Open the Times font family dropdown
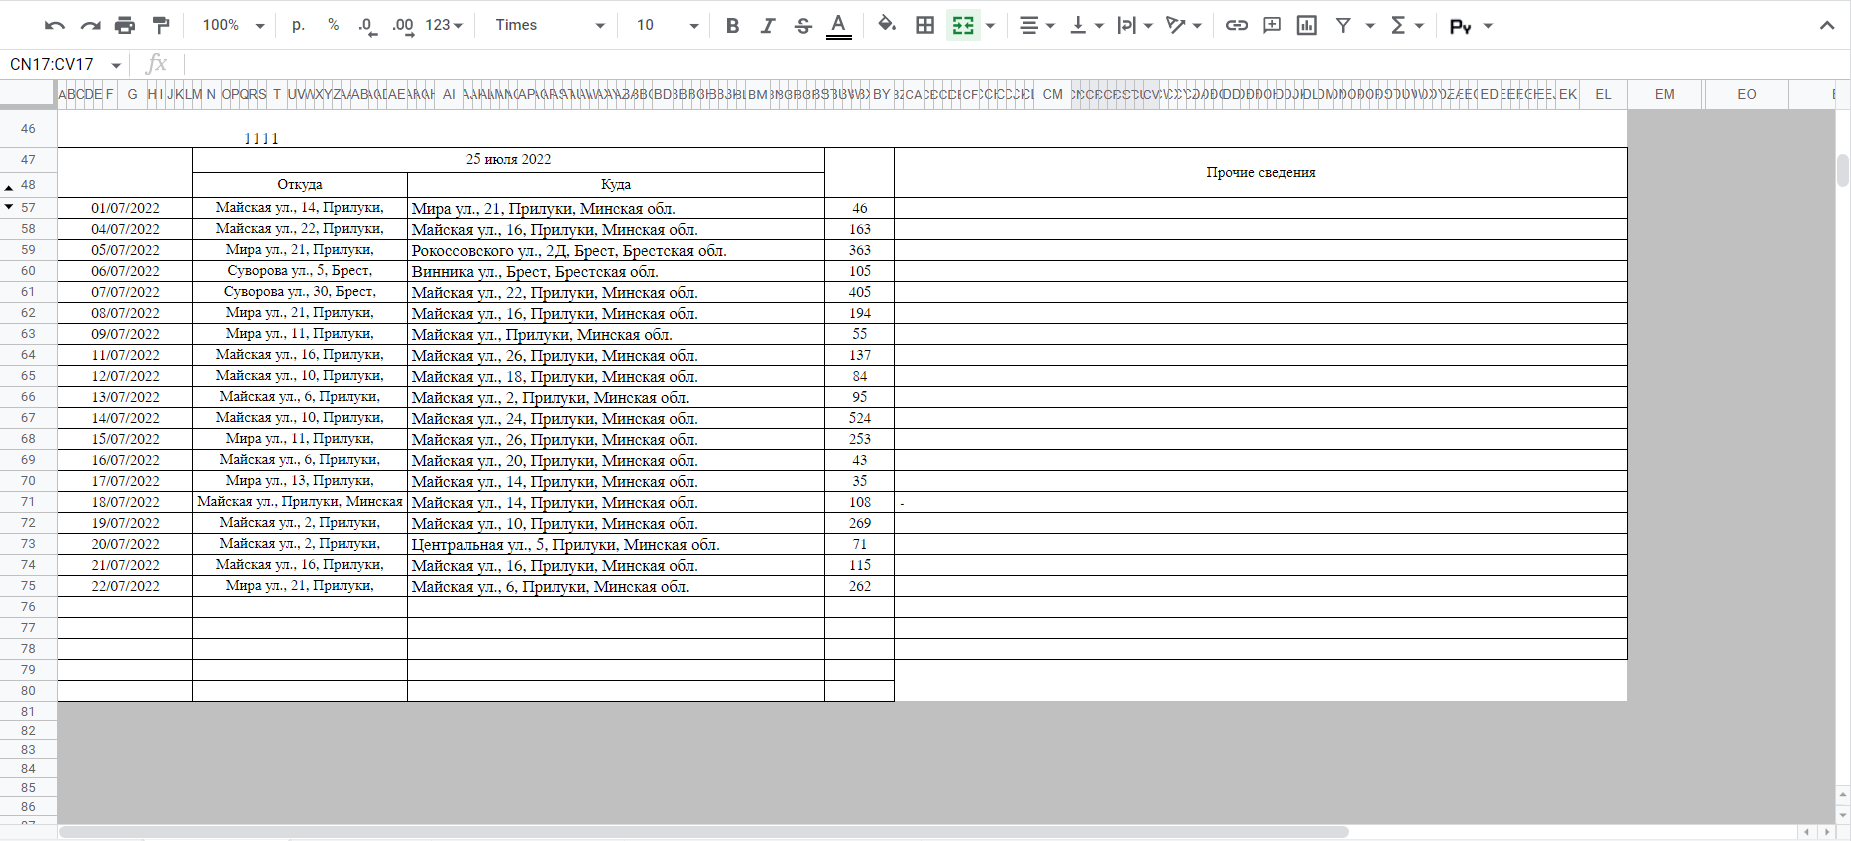 click(550, 25)
